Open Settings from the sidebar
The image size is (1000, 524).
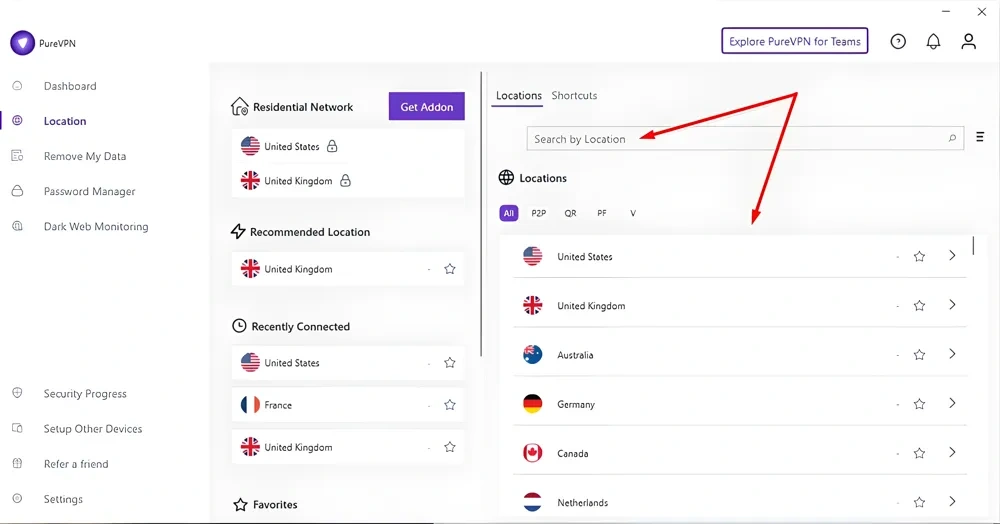click(63, 499)
